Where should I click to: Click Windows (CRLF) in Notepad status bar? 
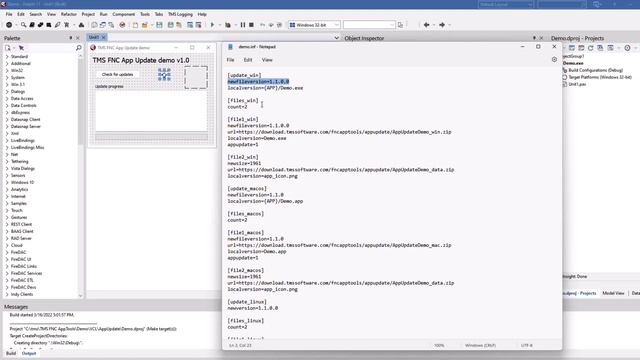(480, 345)
